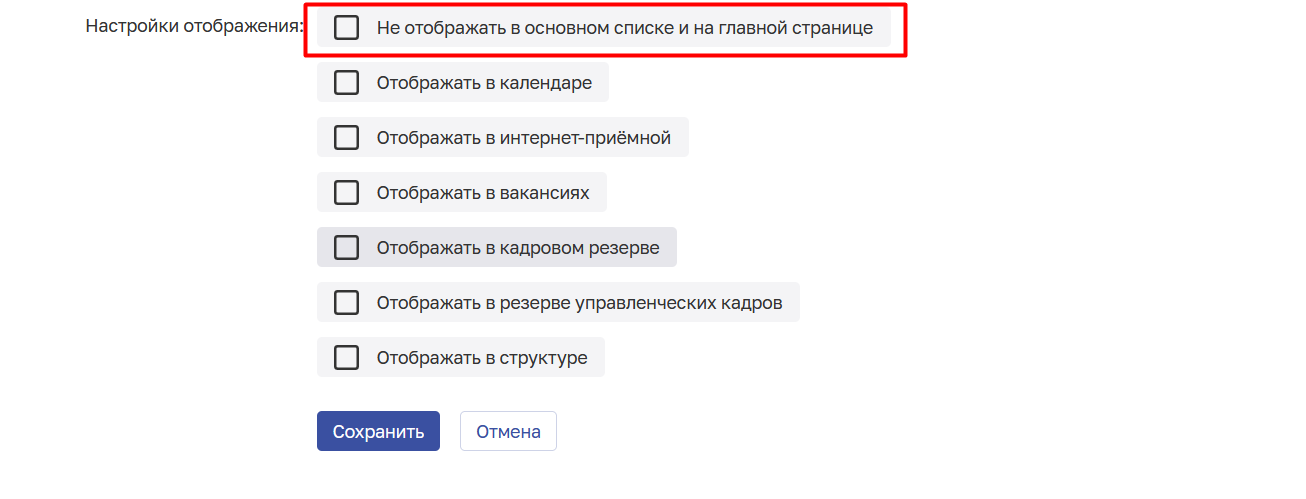Click the label text "Отображать в вакансиях"
This screenshot has width=1306, height=499.
(483, 193)
